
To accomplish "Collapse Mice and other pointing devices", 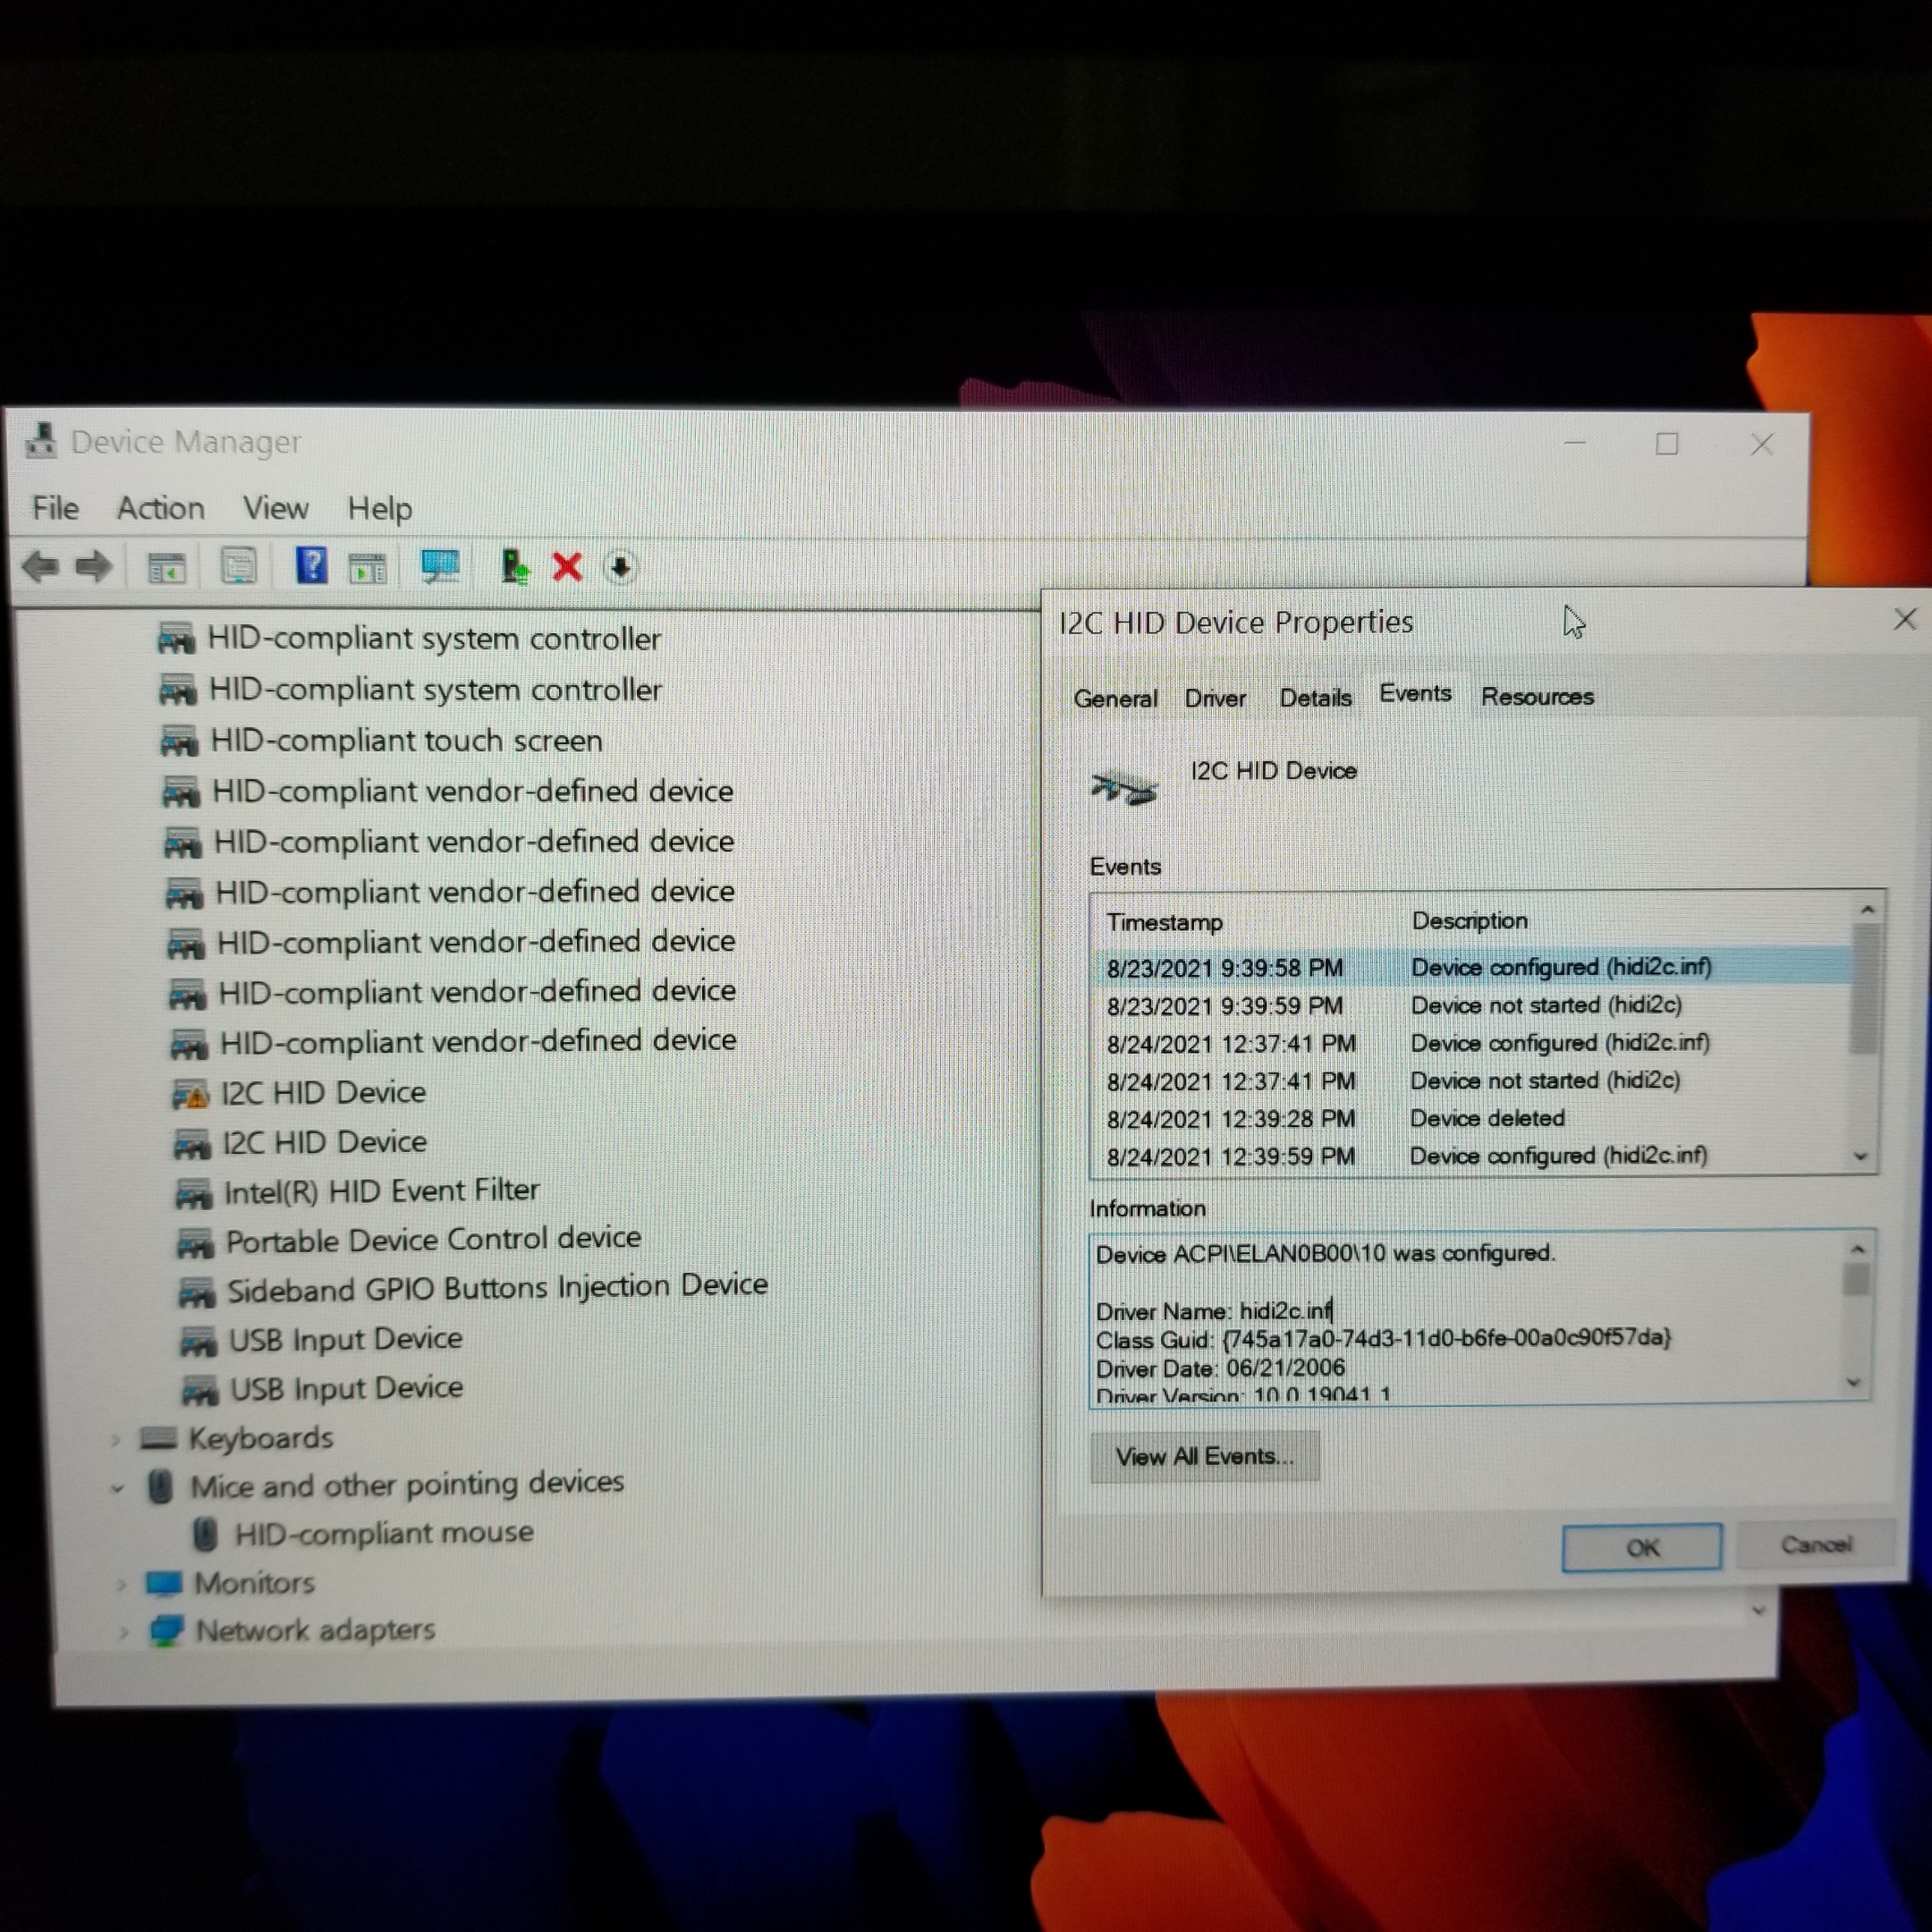I will pyautogui.click(x=118, y=1488).
